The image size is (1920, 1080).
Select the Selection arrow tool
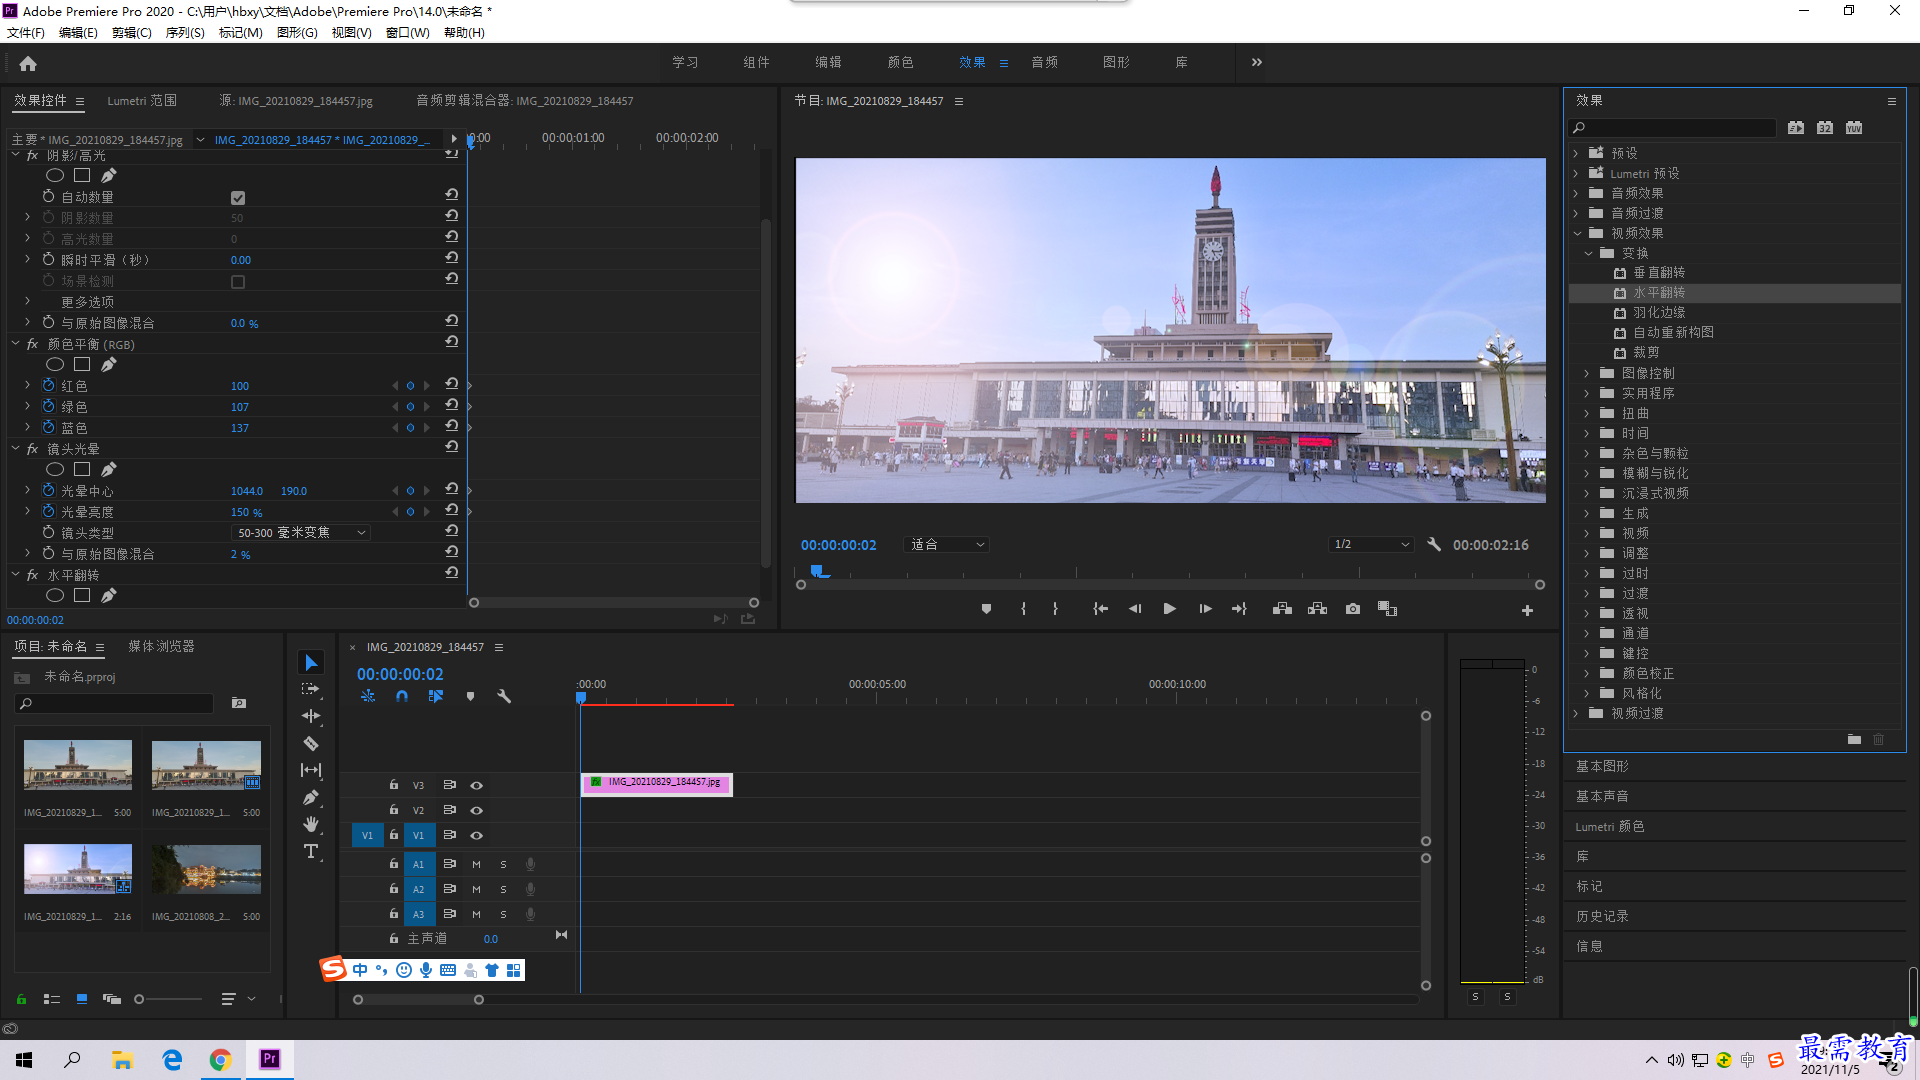point(311,663)
